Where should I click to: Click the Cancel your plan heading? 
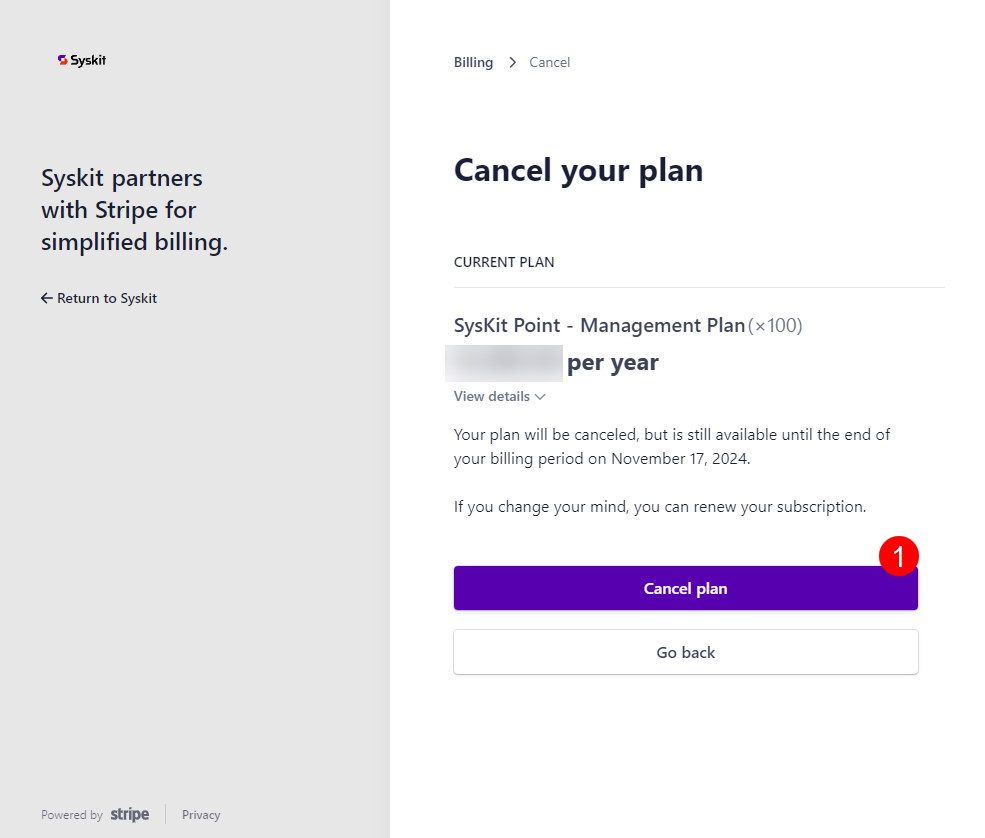578,170
